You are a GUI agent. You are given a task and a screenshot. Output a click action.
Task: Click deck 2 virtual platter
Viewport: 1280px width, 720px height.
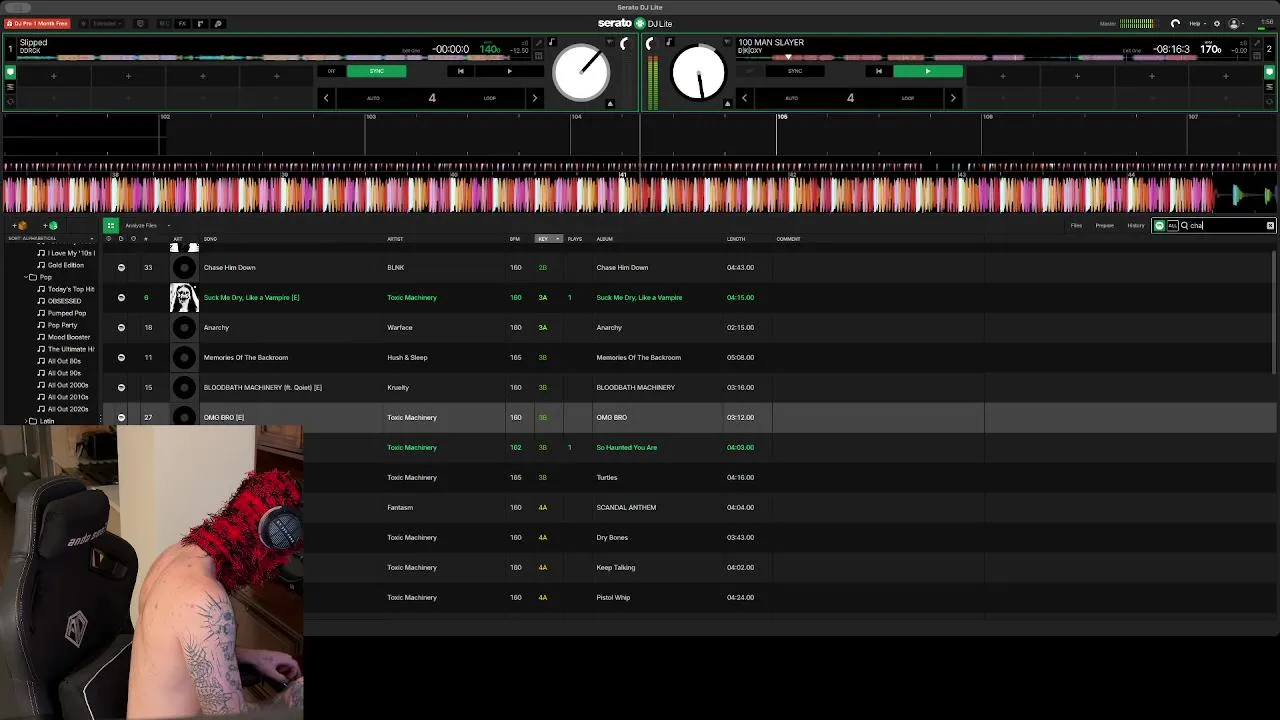click(698, 72)
